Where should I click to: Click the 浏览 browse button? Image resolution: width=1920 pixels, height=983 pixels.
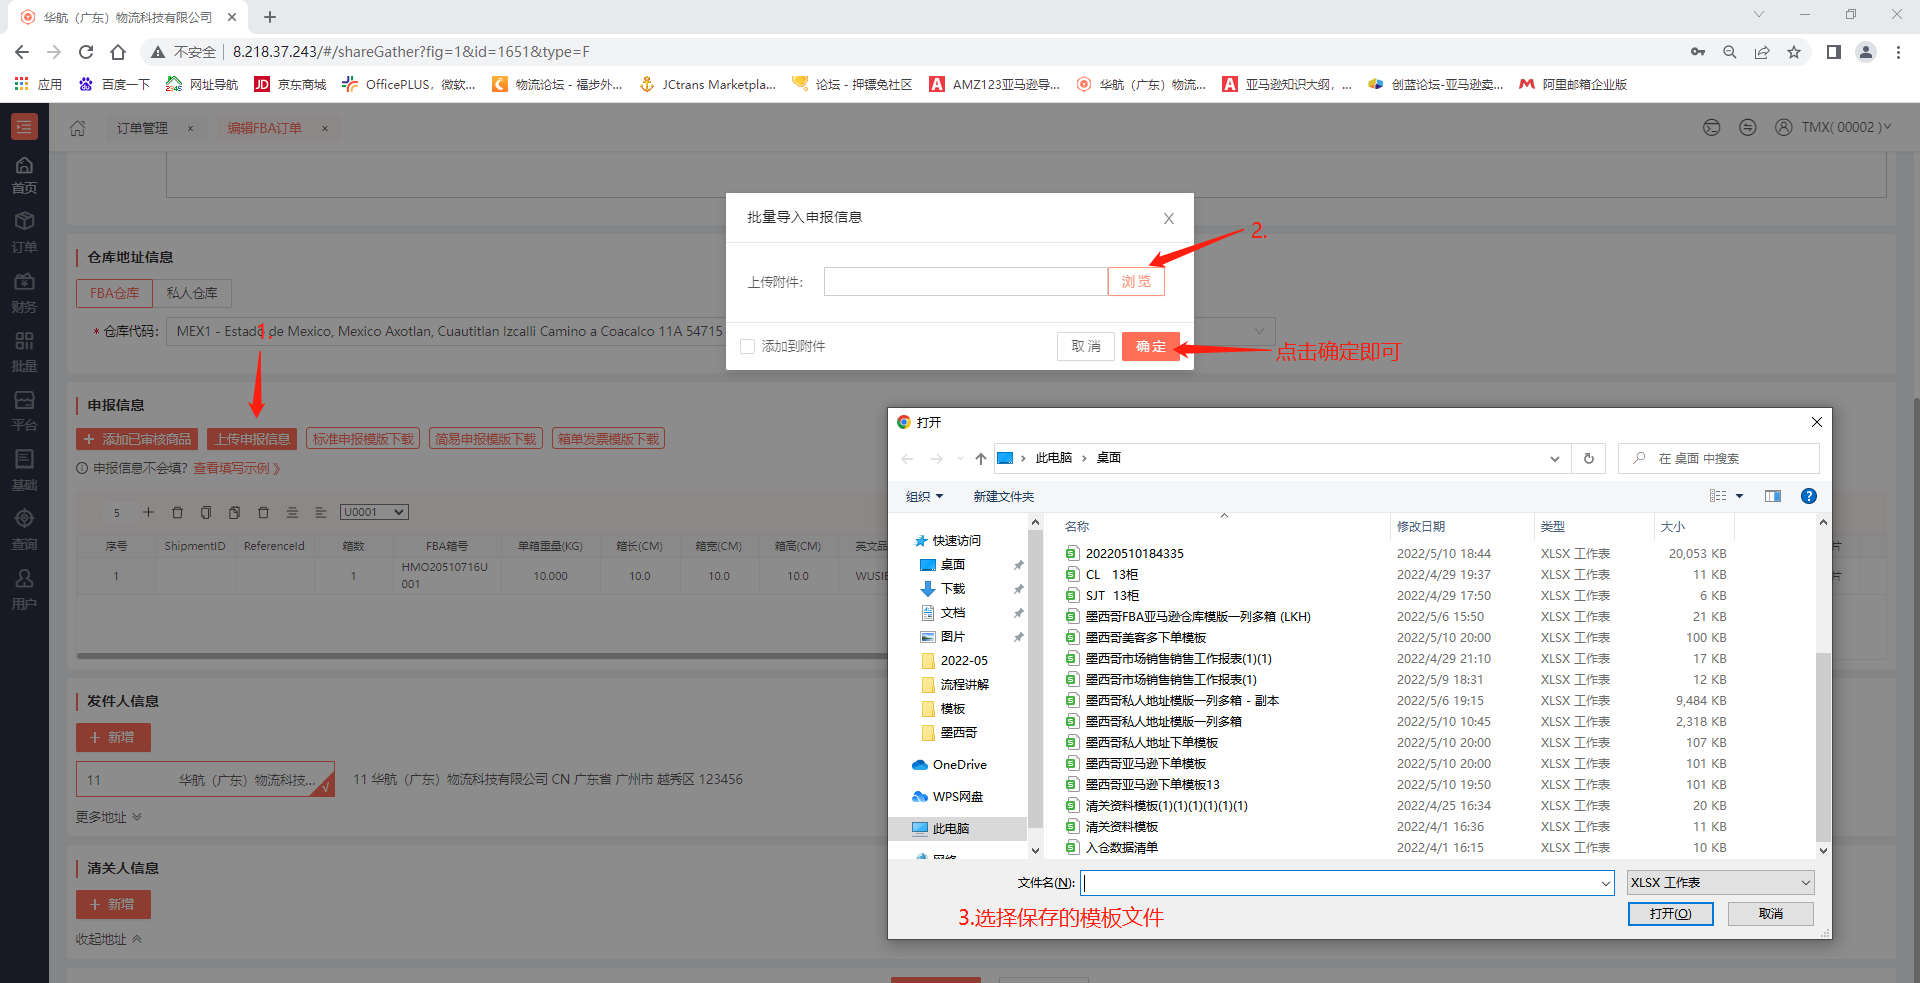[x=1136, y=282]
